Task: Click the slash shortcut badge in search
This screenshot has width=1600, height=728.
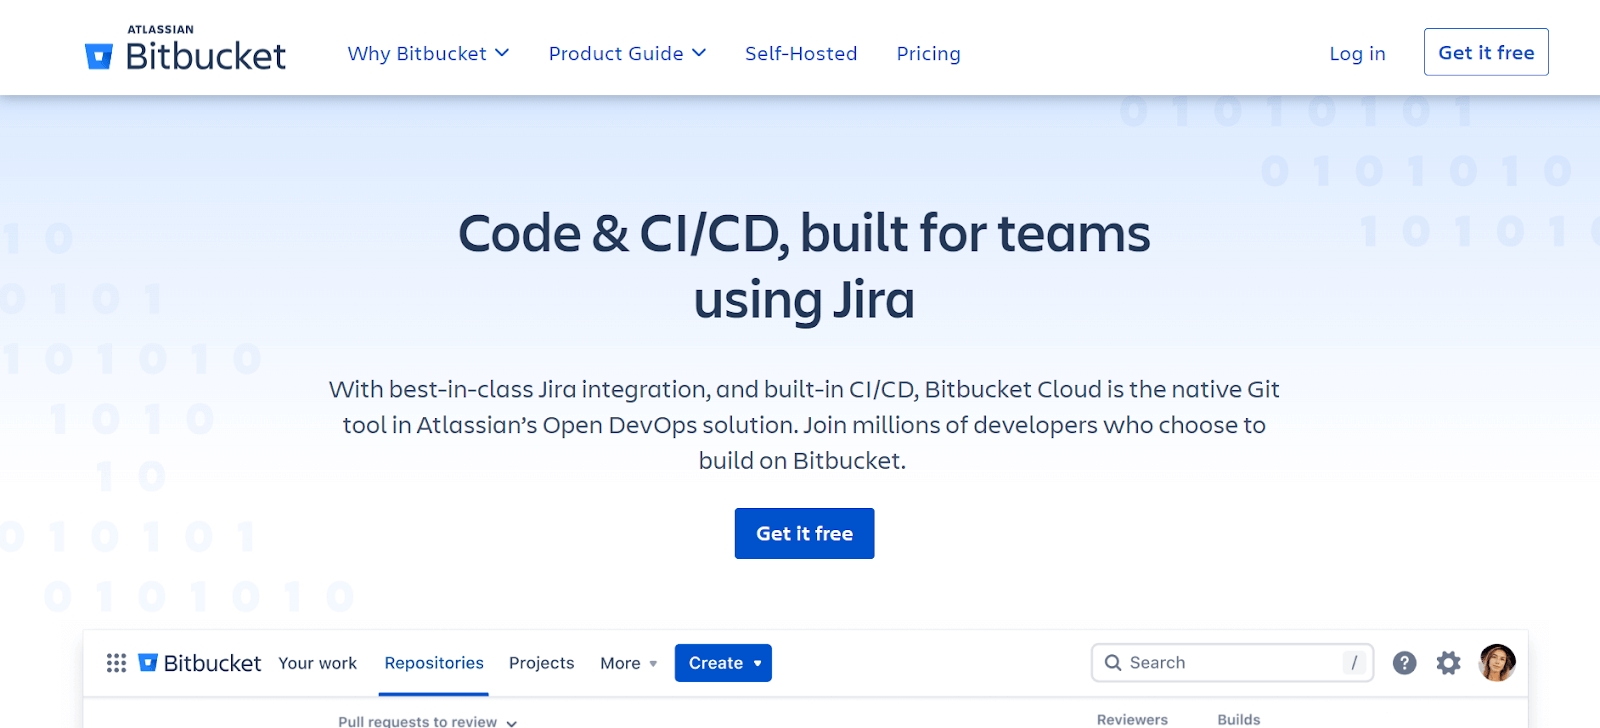Action: point(1354,662)
